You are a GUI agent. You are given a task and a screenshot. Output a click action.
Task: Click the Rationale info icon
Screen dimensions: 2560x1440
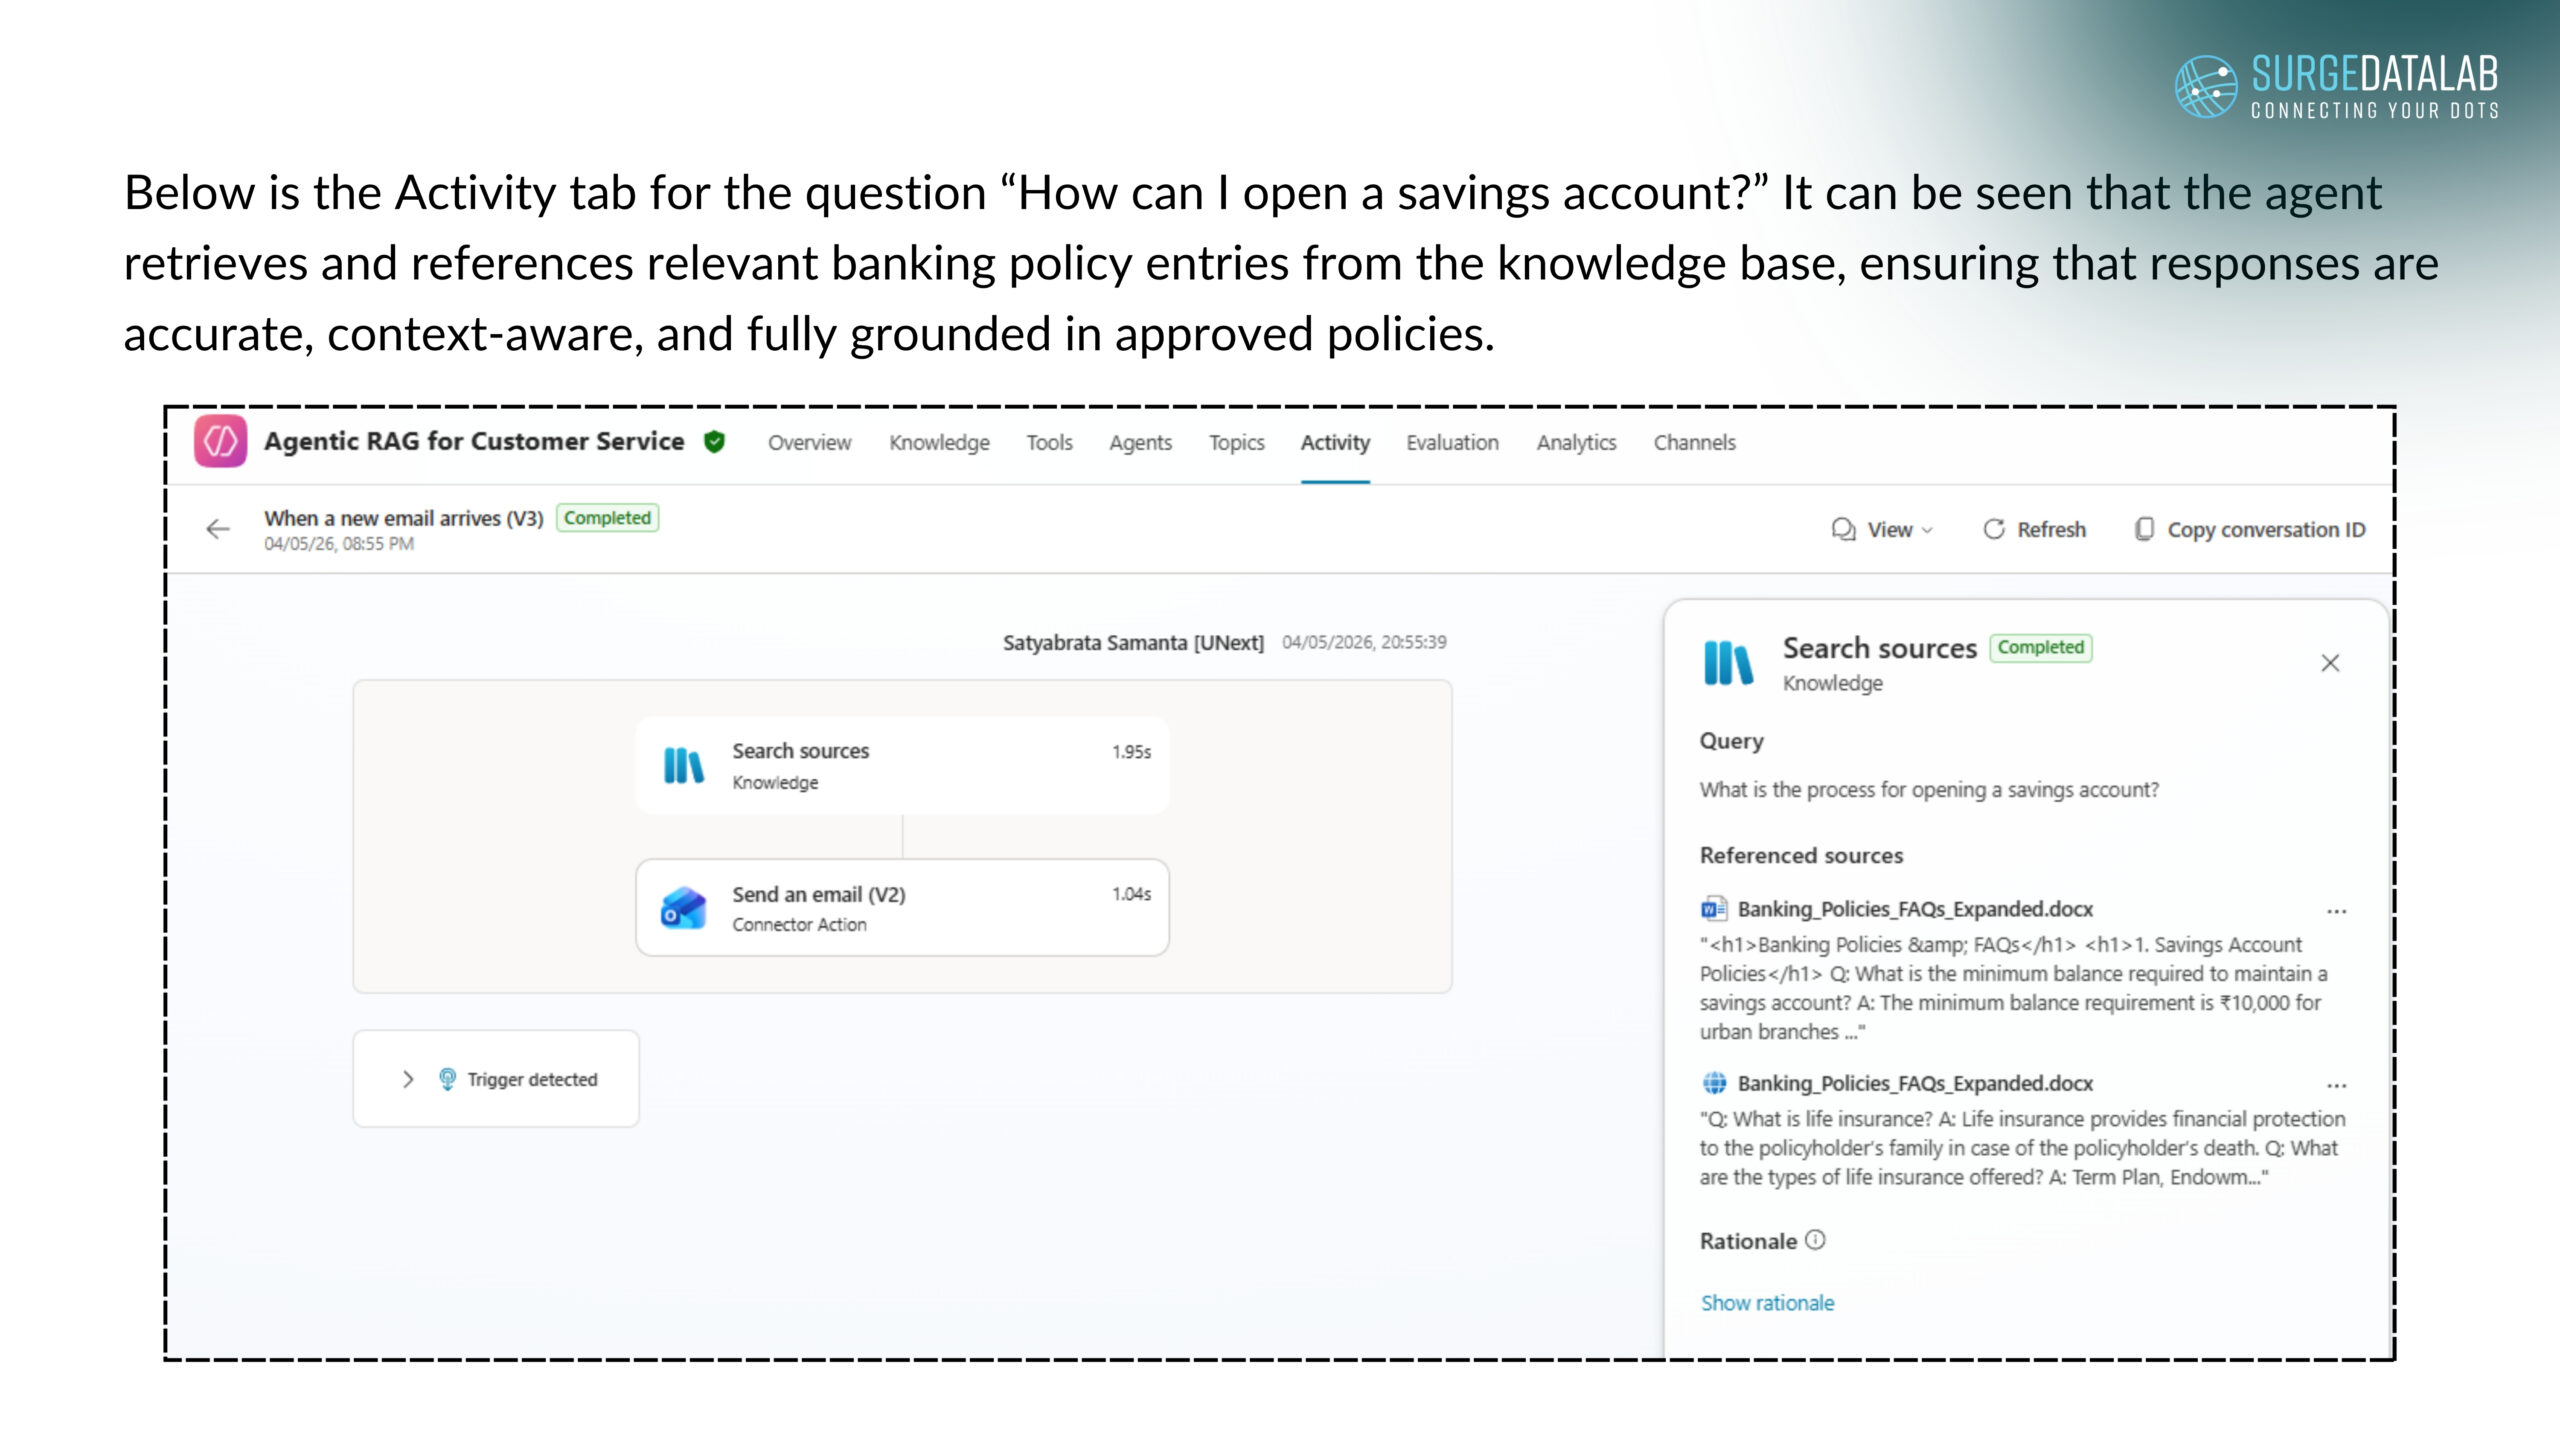point(1815,1240)
